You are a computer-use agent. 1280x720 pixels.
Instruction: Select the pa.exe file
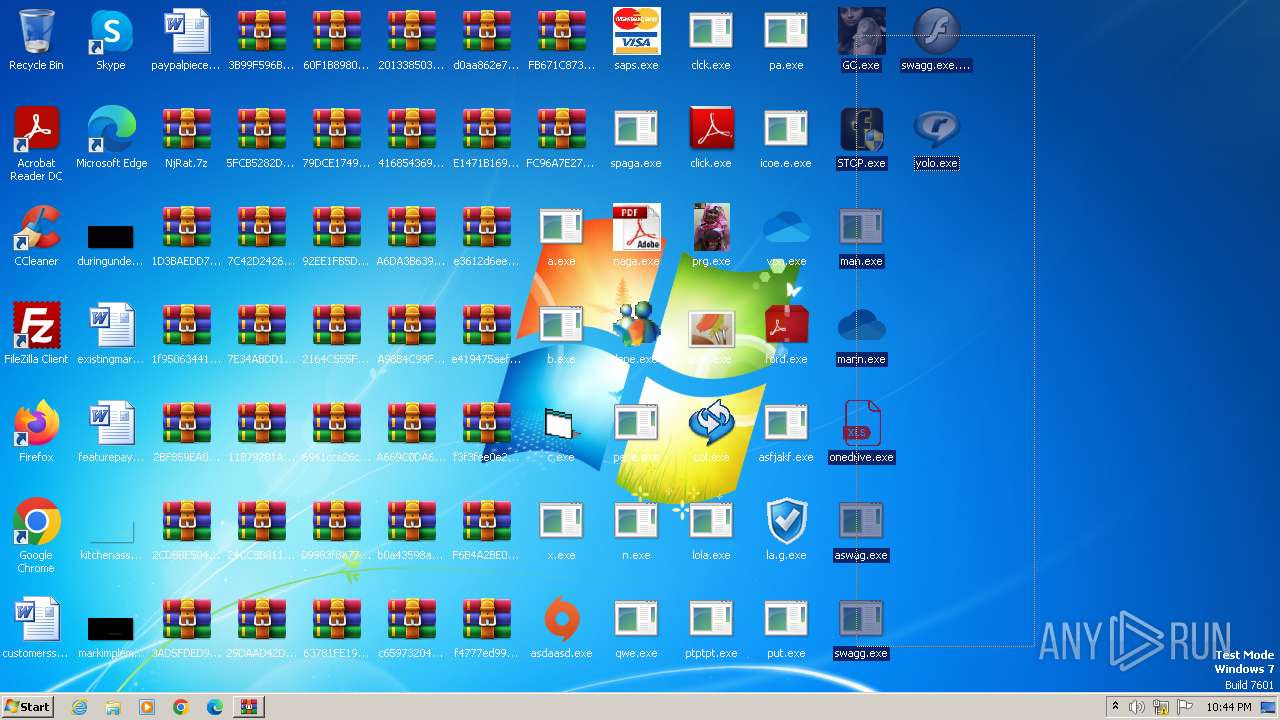tap(786, 40)
